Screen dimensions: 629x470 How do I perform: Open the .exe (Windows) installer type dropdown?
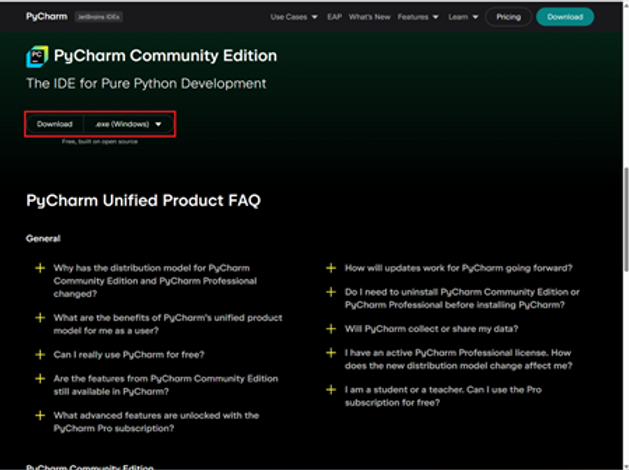(x=128, y=124)
